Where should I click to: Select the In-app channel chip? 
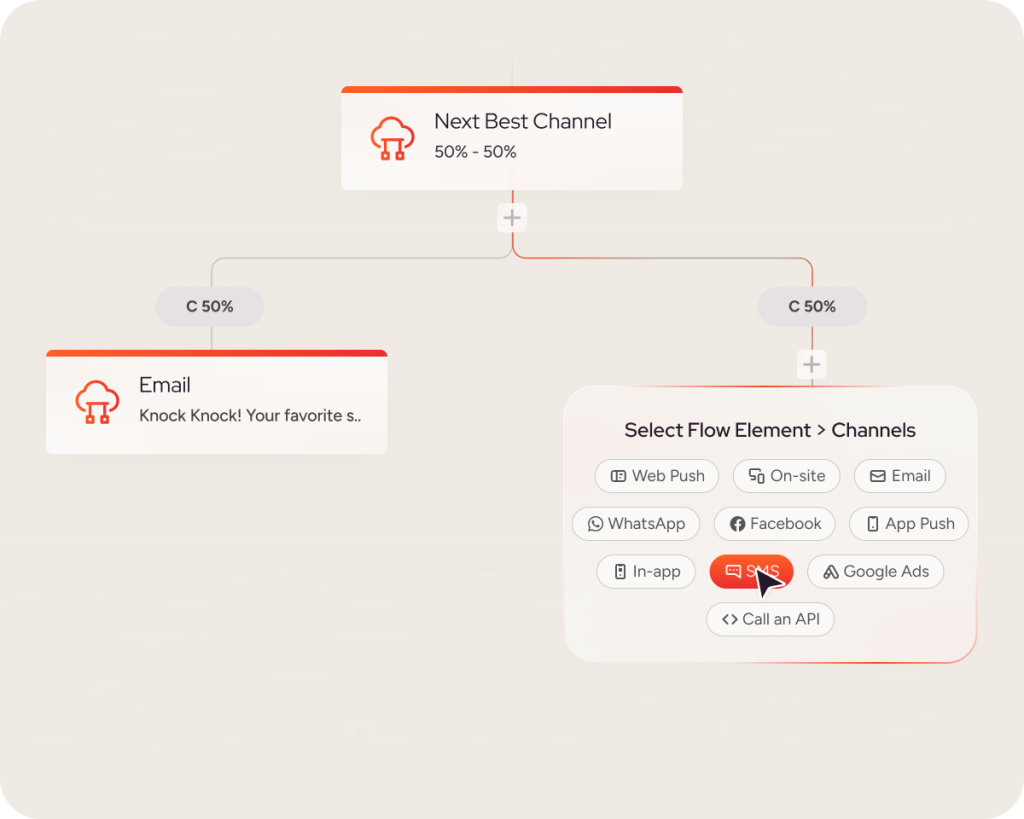coord(646,571)
